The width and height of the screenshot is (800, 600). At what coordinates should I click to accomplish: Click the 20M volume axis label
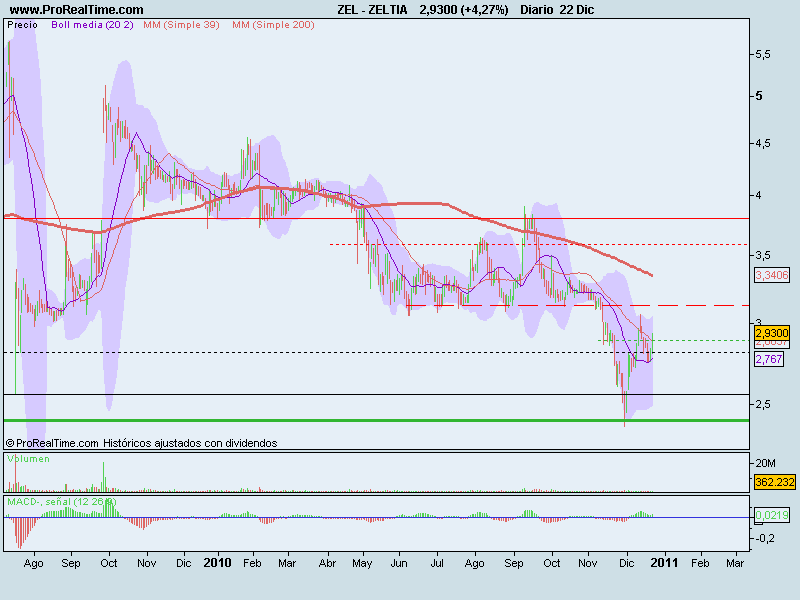click(765, 463)
